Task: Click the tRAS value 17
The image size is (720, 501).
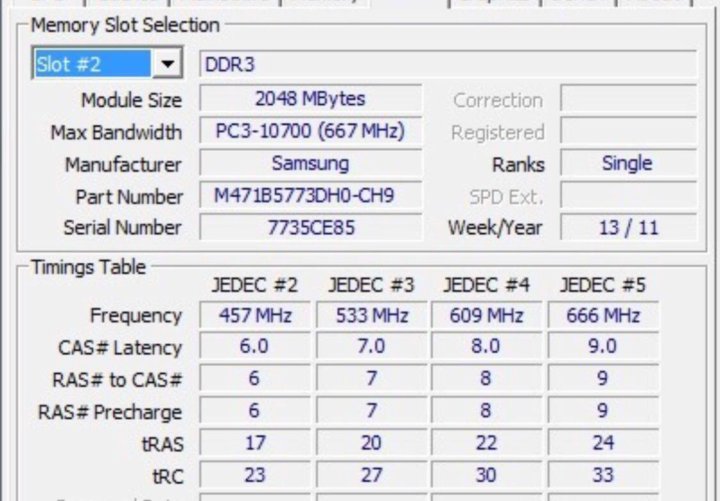Action: click(255, 443)
